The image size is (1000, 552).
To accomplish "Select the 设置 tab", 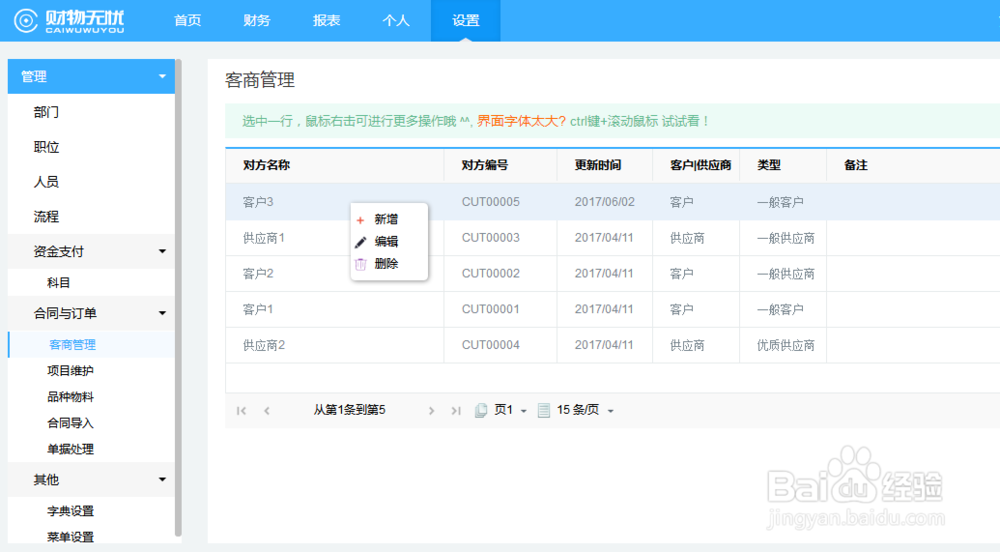I will coord(466,20).
